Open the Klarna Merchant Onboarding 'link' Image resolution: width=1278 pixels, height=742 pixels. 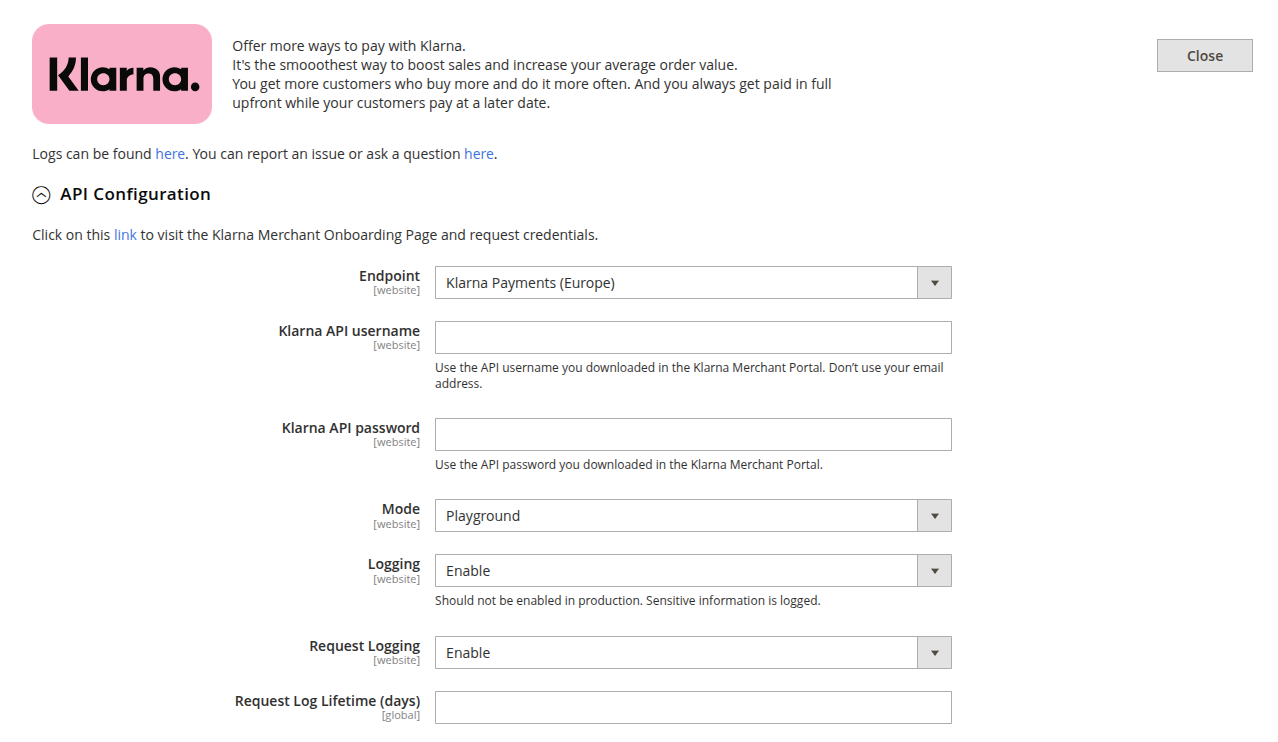[x=125, y=235]
